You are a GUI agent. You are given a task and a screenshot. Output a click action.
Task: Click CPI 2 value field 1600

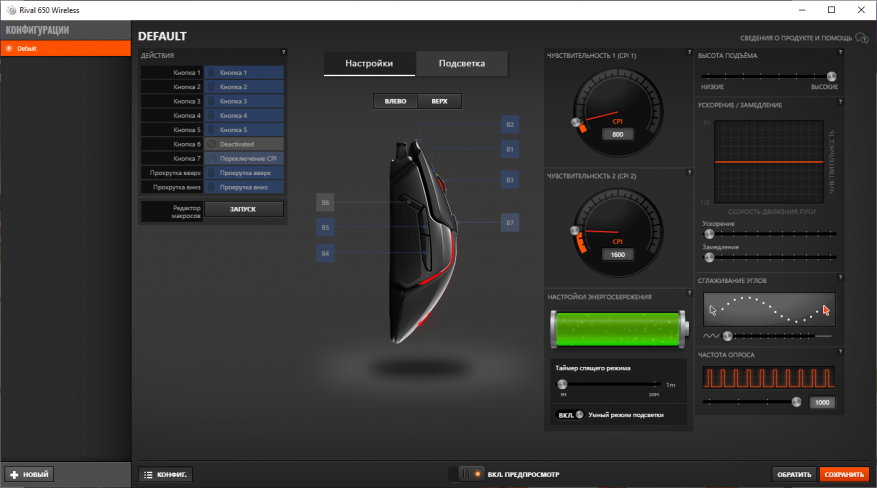(x=617, y=254)
